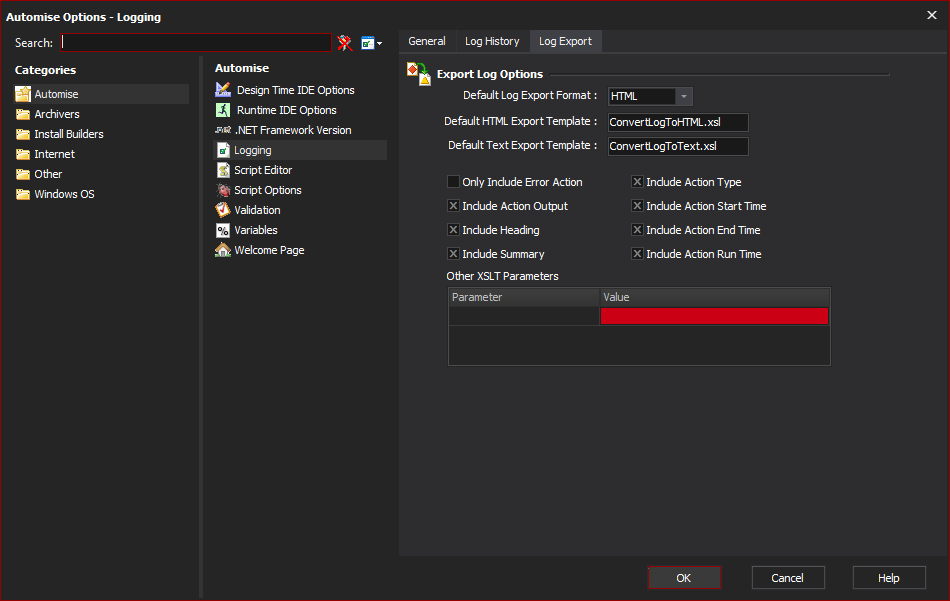Screen dimensions: 950x601
Task: Select the Windows OS category label
Action: coord(64,194)
